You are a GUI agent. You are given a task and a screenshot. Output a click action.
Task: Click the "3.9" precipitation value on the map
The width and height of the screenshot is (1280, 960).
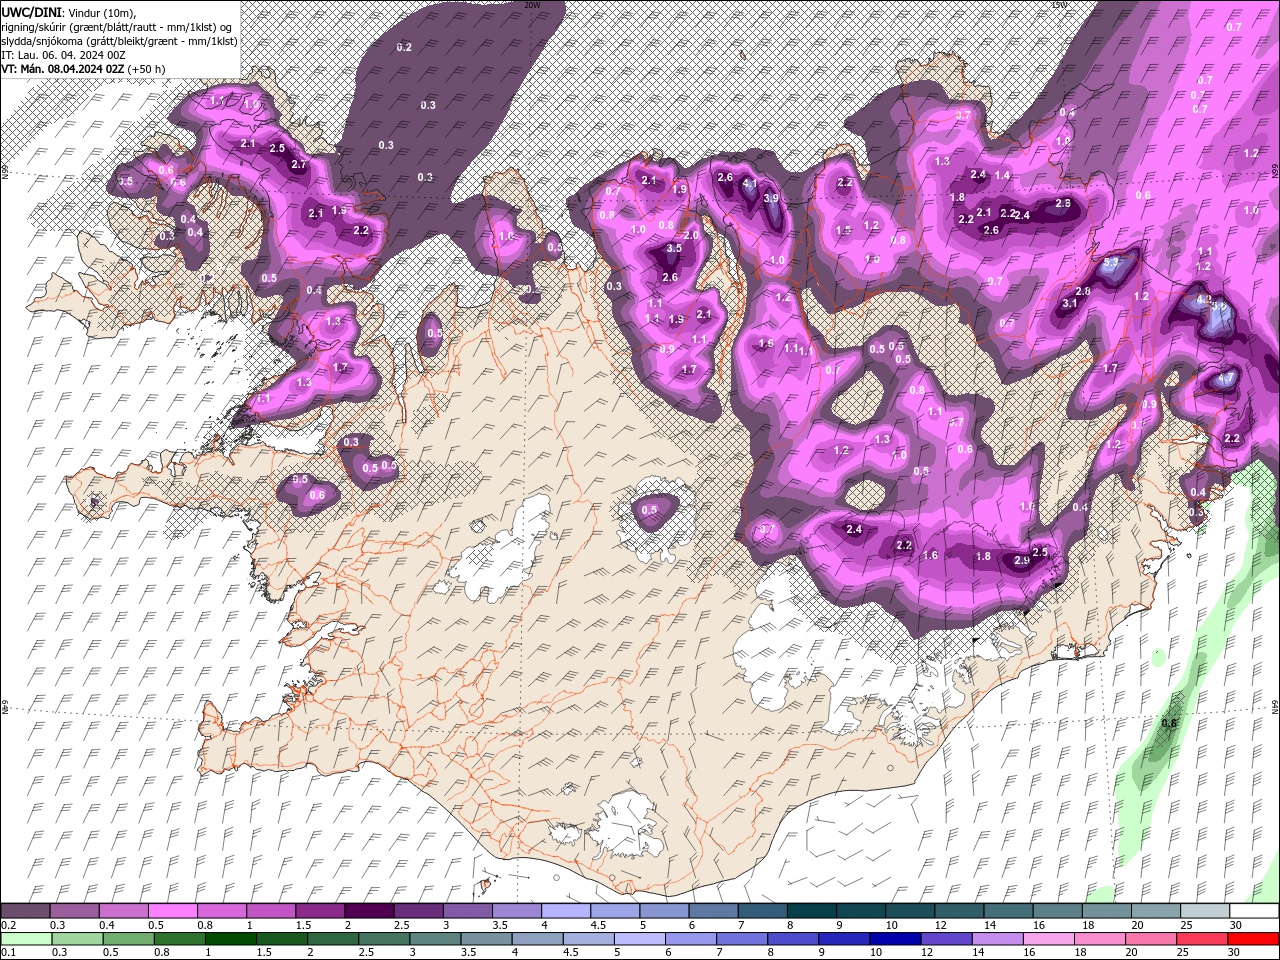pos(771,198)
